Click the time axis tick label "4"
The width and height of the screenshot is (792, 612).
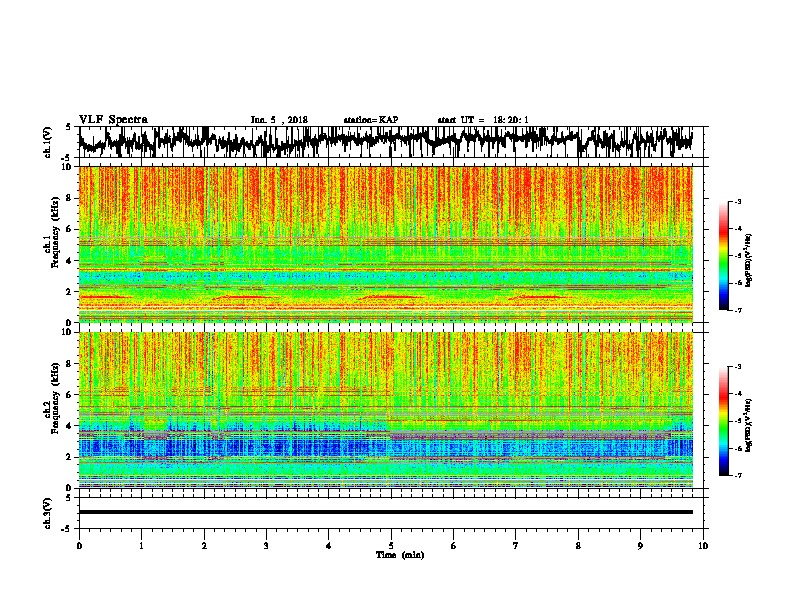(328, 546)
